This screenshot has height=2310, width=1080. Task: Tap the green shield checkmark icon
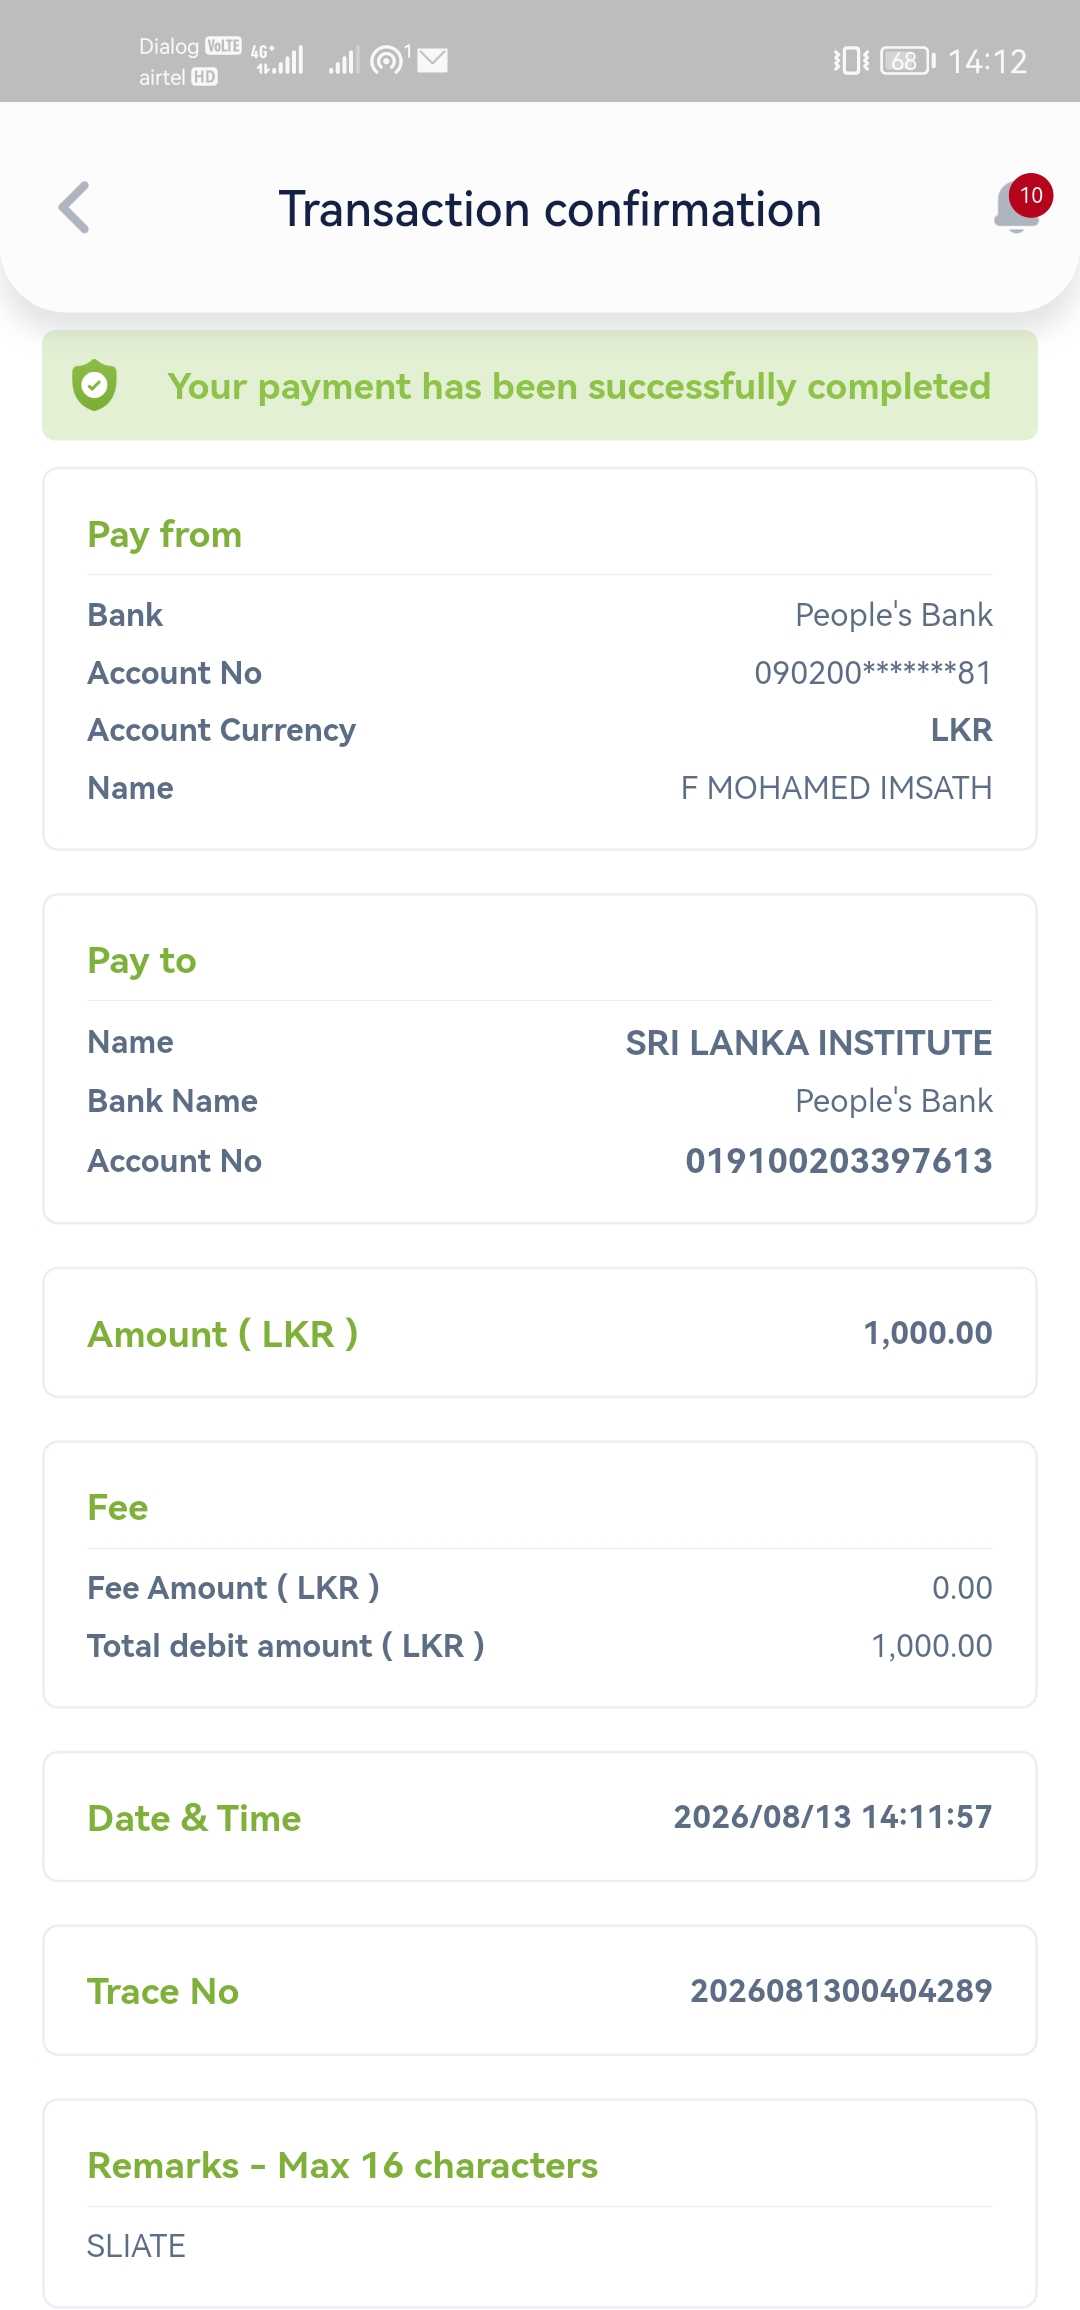click(95, 385)
